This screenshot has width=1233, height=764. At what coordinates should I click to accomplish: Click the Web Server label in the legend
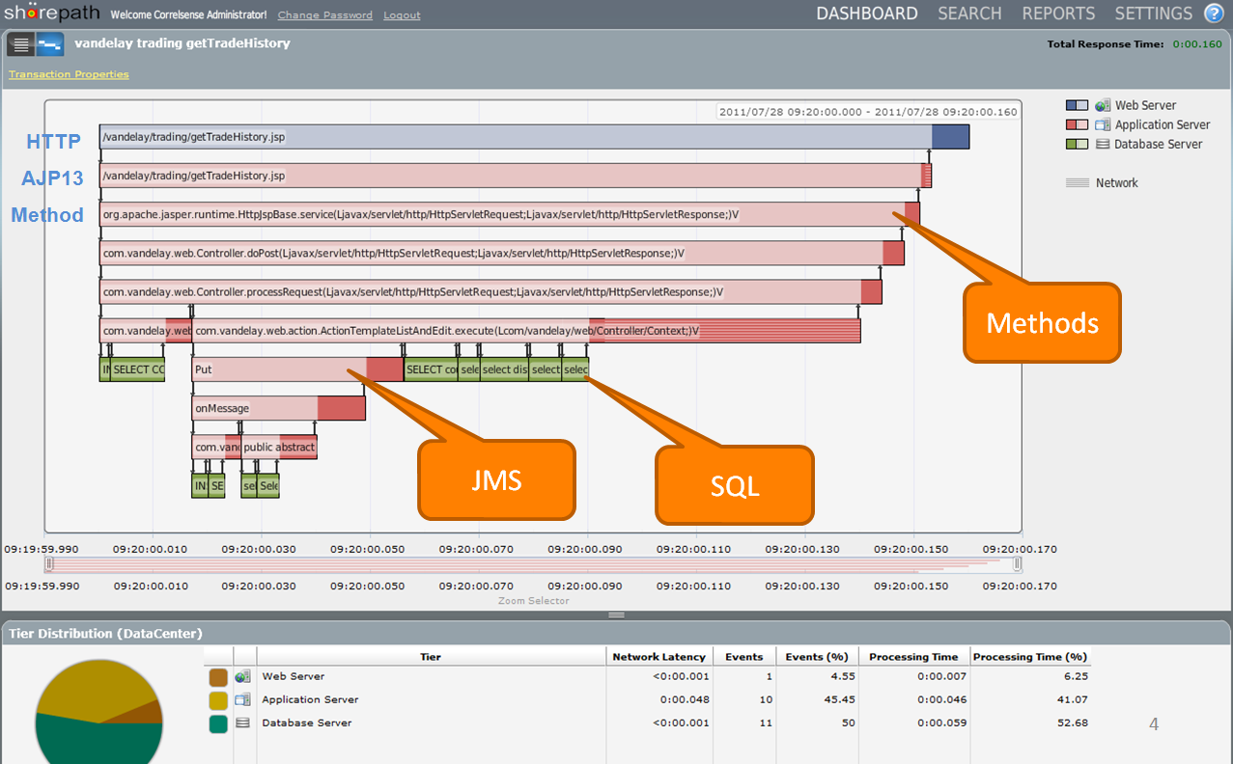coord(1146,105)
